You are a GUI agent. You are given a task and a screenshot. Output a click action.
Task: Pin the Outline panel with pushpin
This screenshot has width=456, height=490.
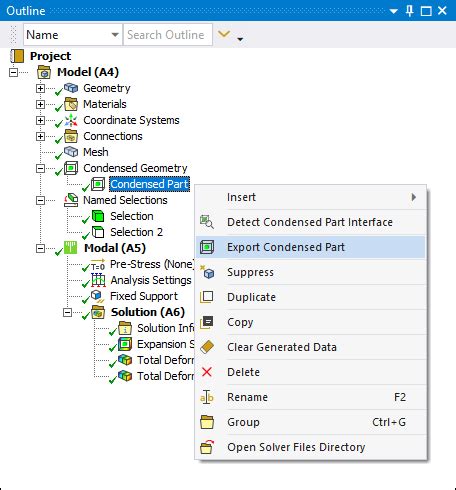[x=410, y=11]
